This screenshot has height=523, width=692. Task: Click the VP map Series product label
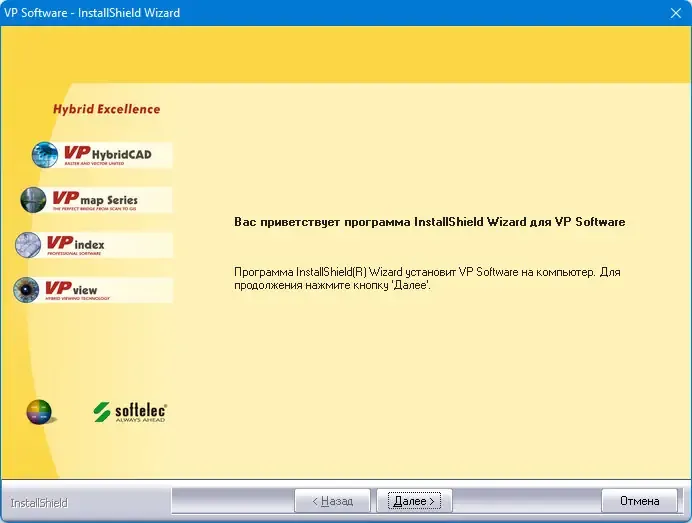(95, 200)
